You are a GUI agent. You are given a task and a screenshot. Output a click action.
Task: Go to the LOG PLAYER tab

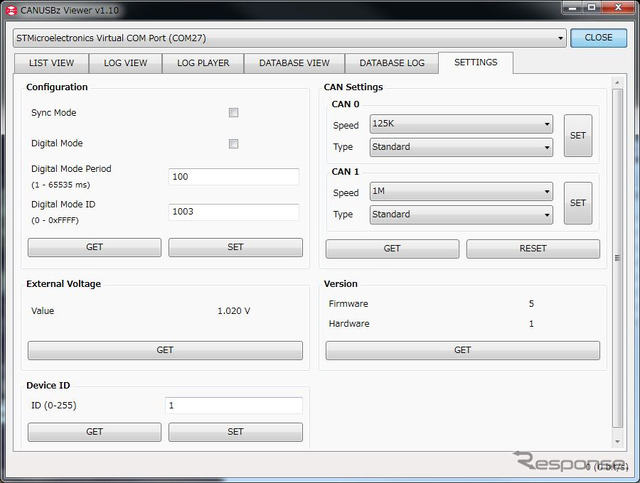click(x=203, y=63)
